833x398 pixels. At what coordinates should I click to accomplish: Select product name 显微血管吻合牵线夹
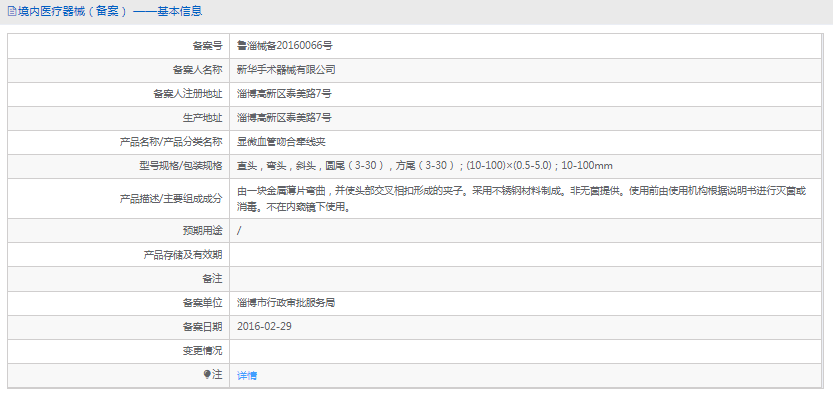pos(281,142)
